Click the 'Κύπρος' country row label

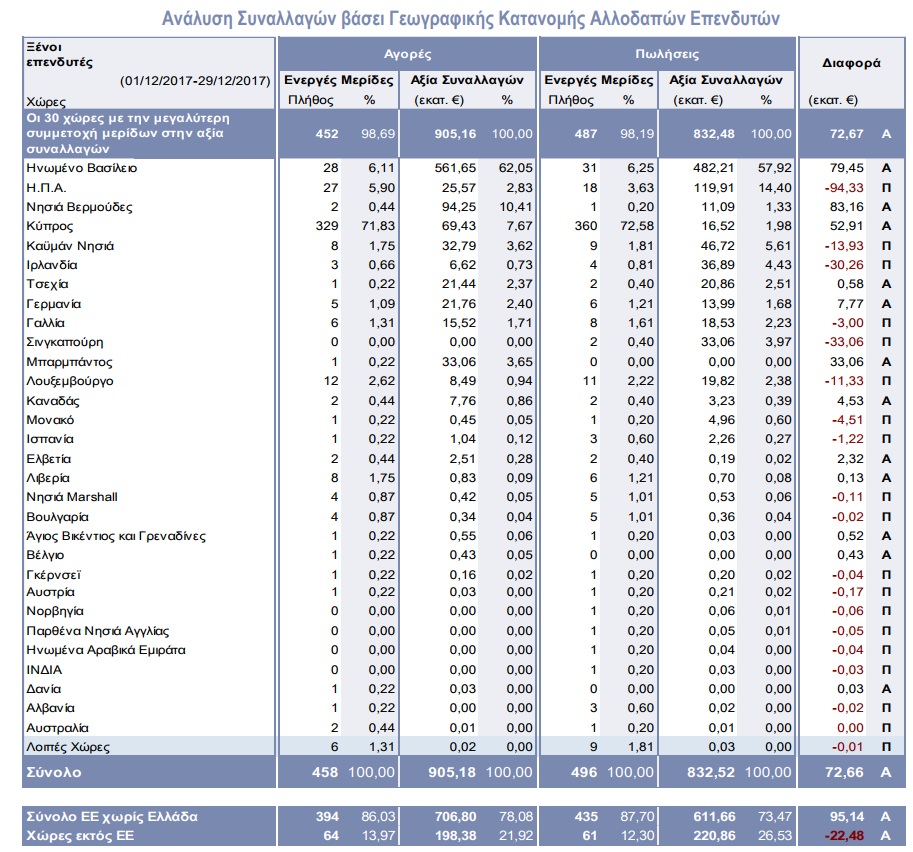click(48, 226)
